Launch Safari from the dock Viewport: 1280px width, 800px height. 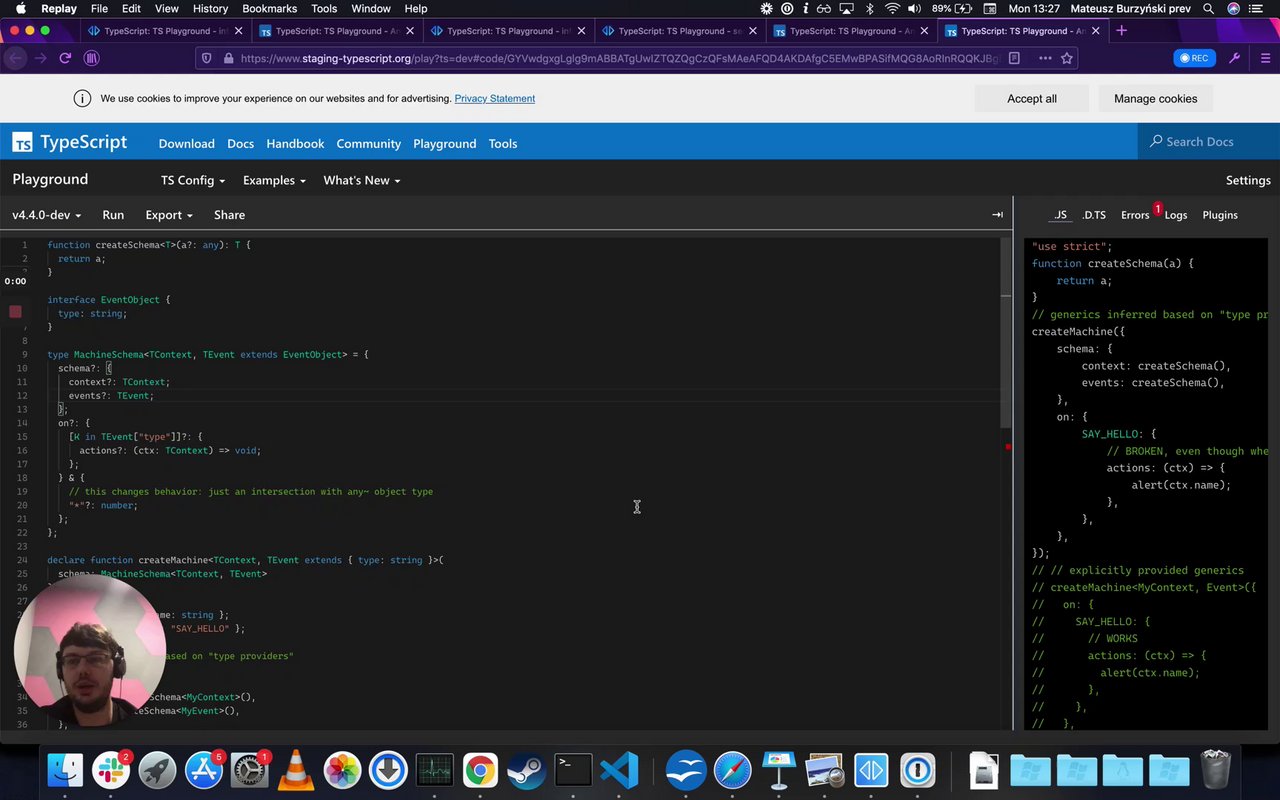point(732,770)
